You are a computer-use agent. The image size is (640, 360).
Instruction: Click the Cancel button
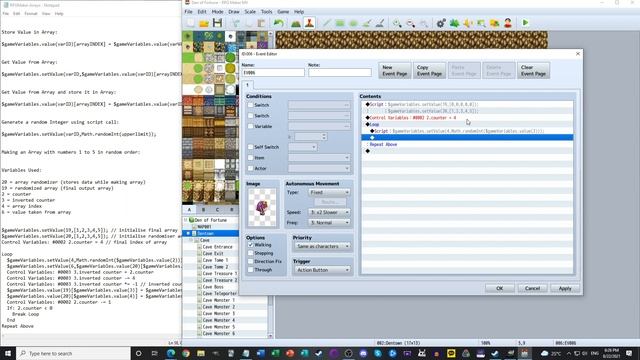coord(532,288)
